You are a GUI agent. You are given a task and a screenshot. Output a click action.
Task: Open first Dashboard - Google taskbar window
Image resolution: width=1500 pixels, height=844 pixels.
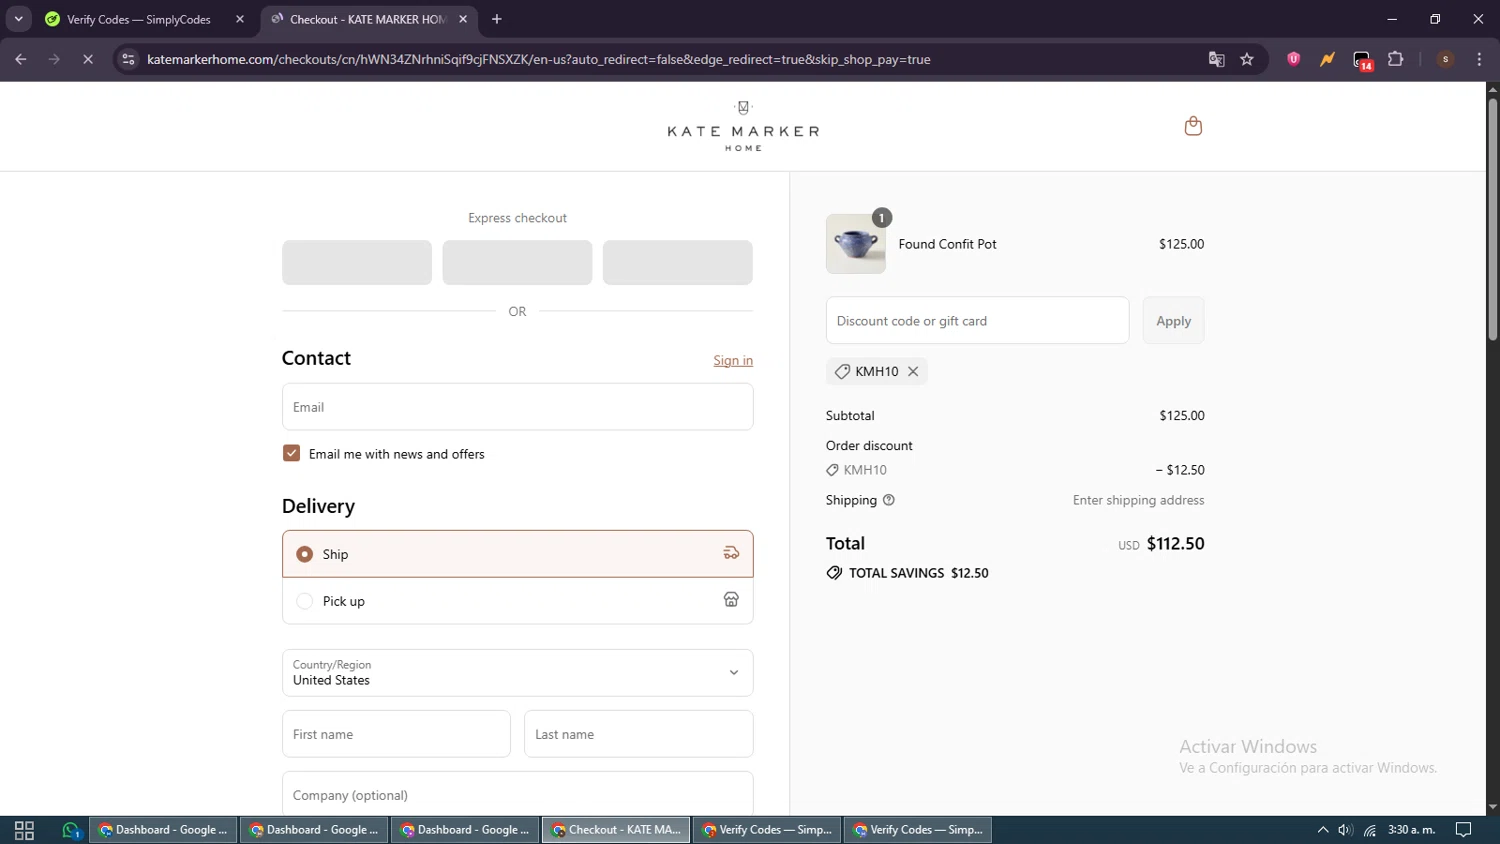click(x=164, y=830)
